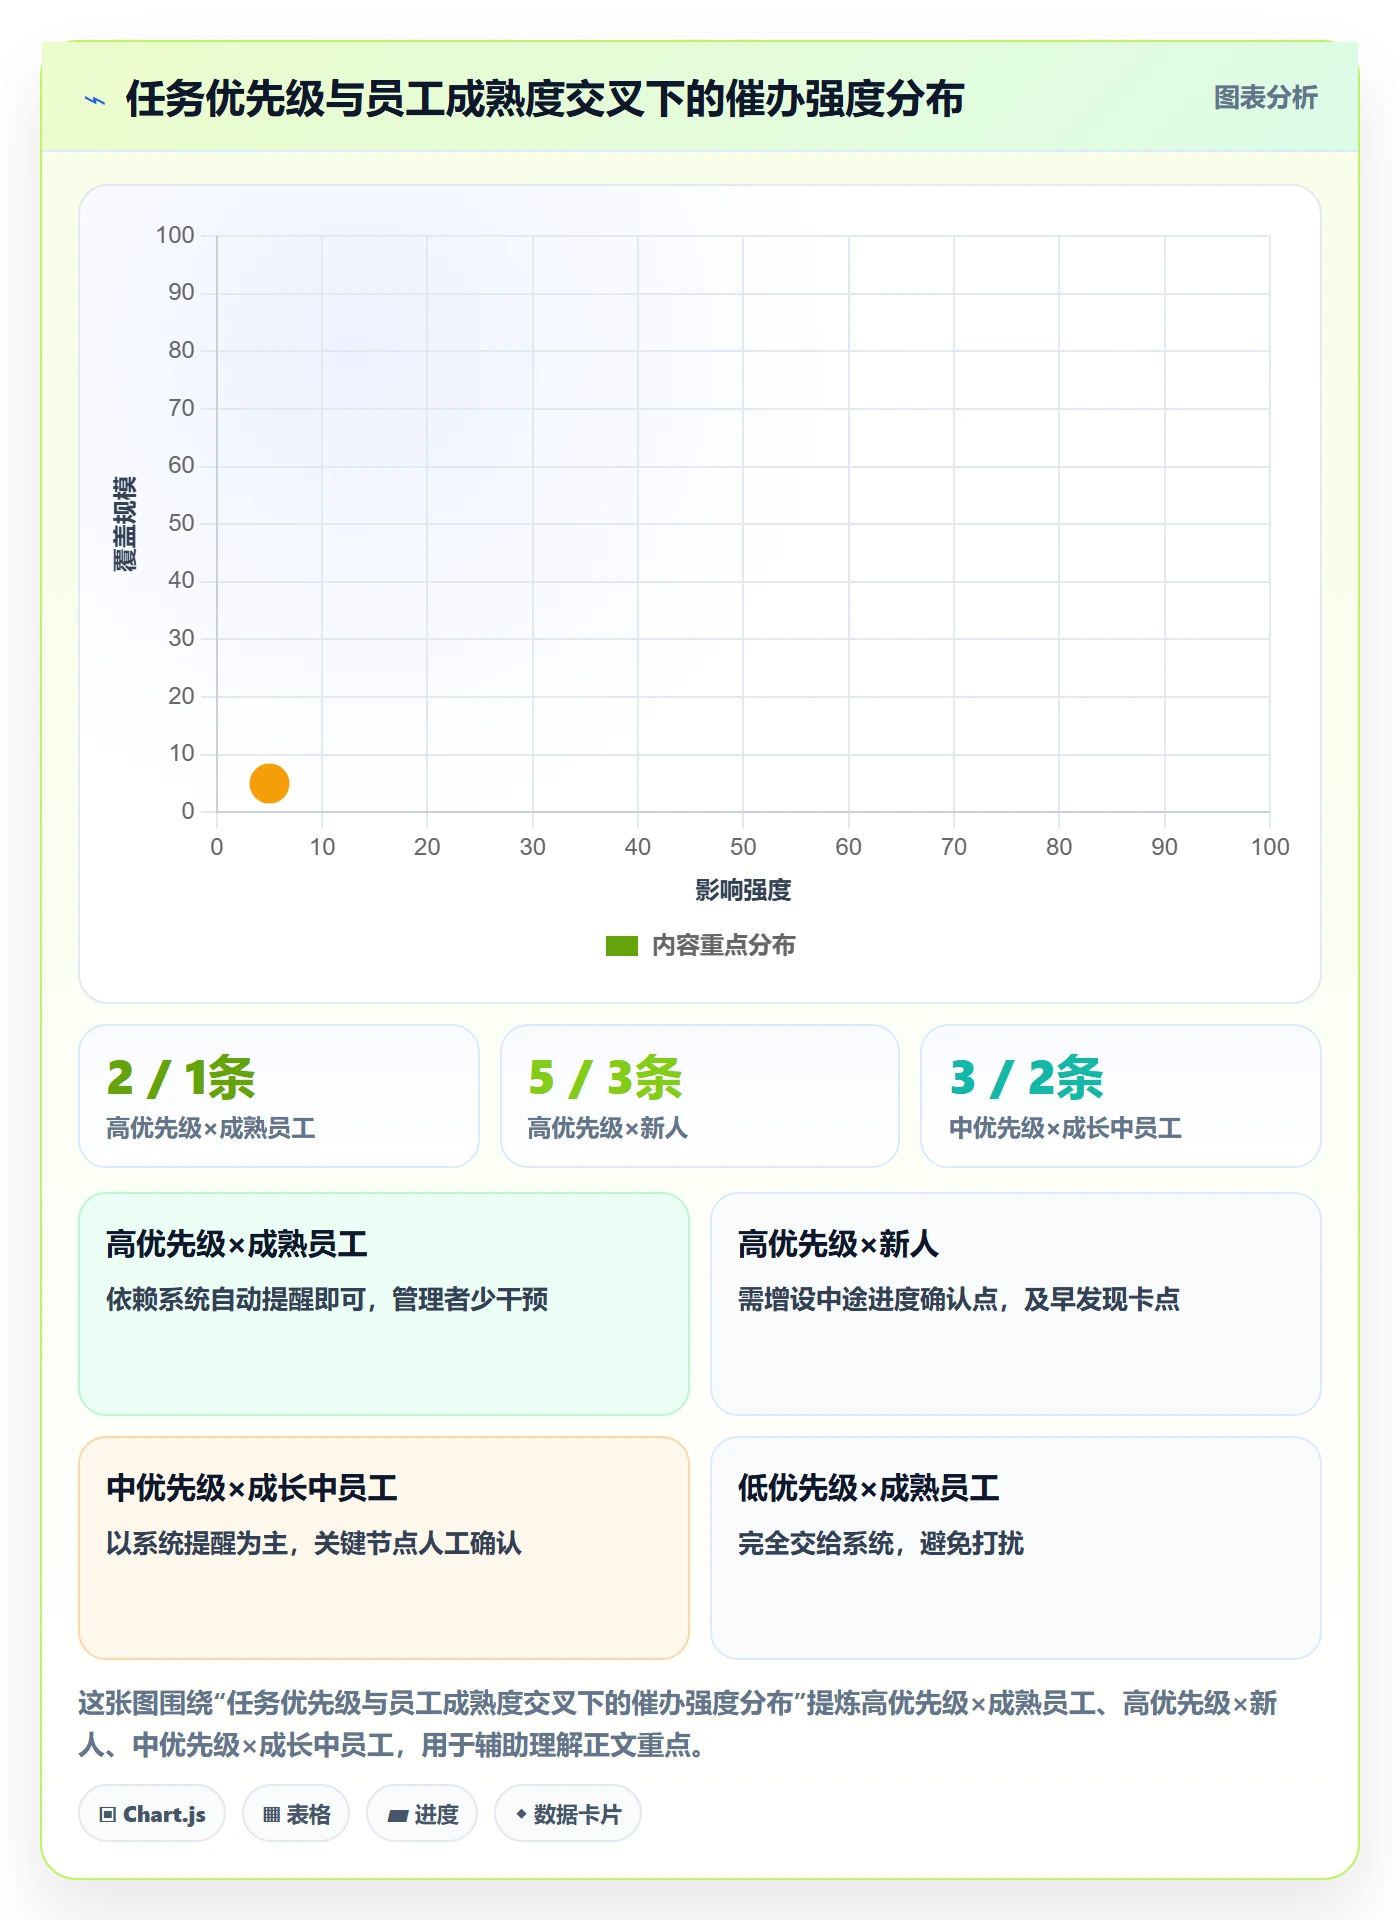Click the x-axis tick label 50
Viewport: 1400px width, 1920px height.
tap(743, 847)
